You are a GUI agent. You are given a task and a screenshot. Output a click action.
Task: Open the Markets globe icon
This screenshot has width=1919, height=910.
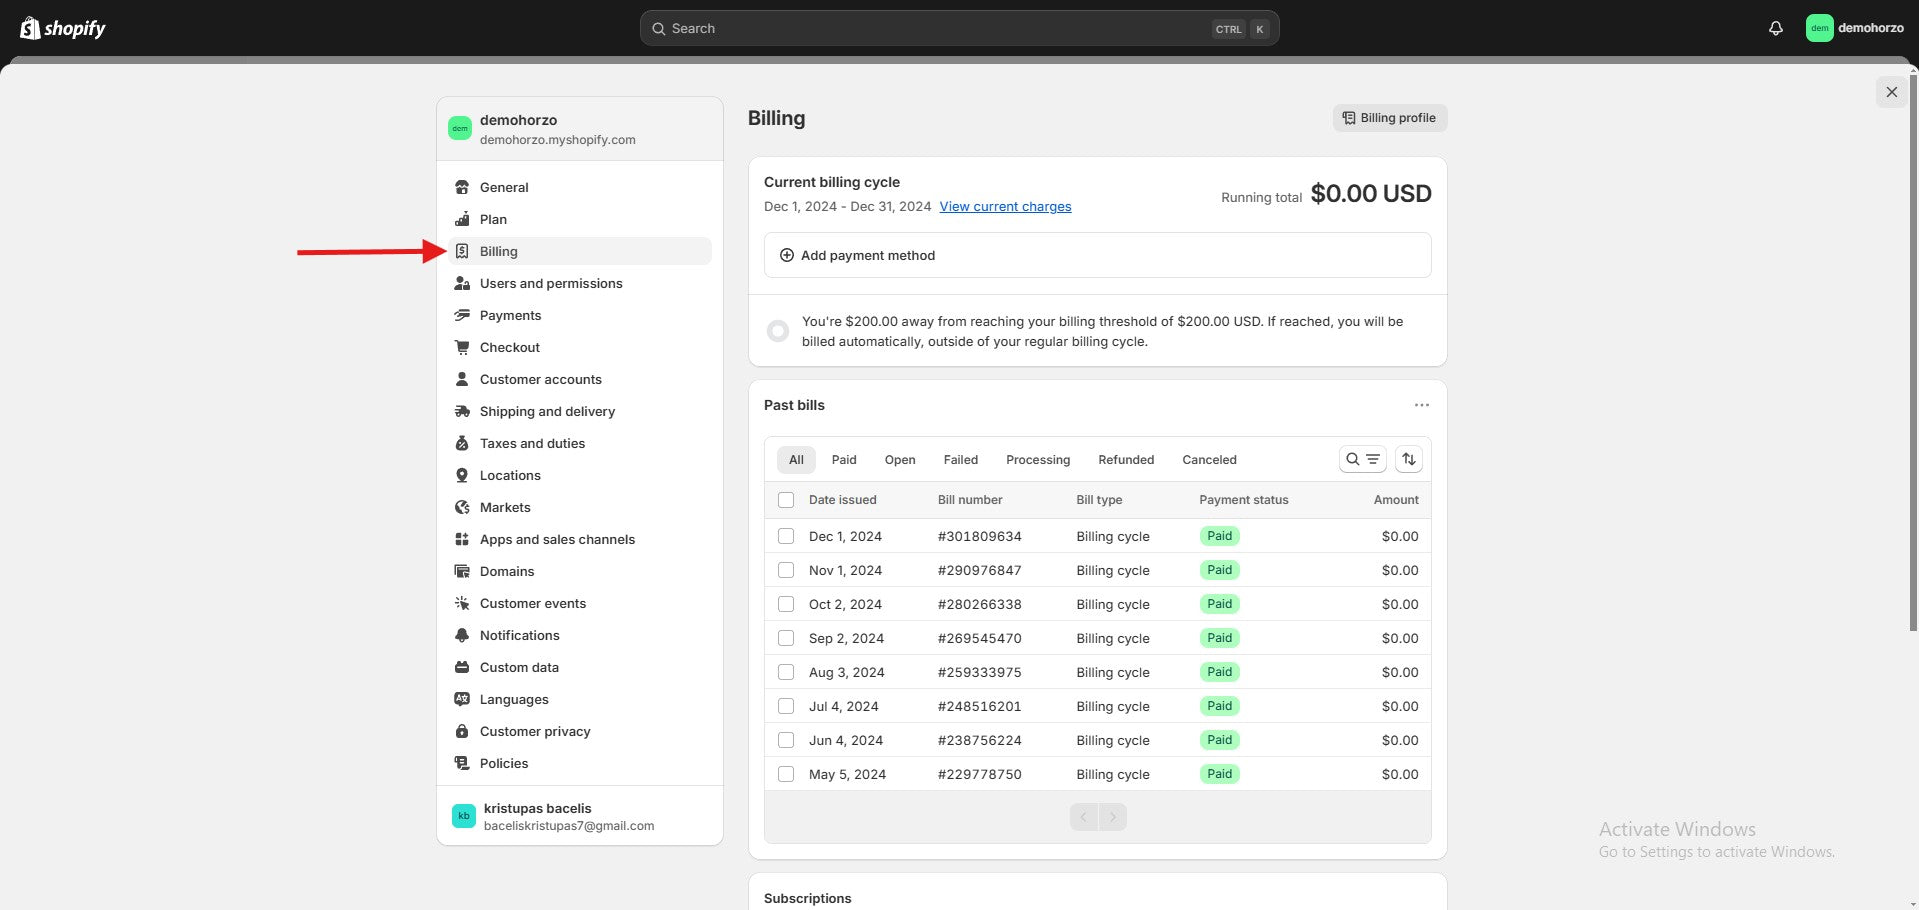pos(462,507)
